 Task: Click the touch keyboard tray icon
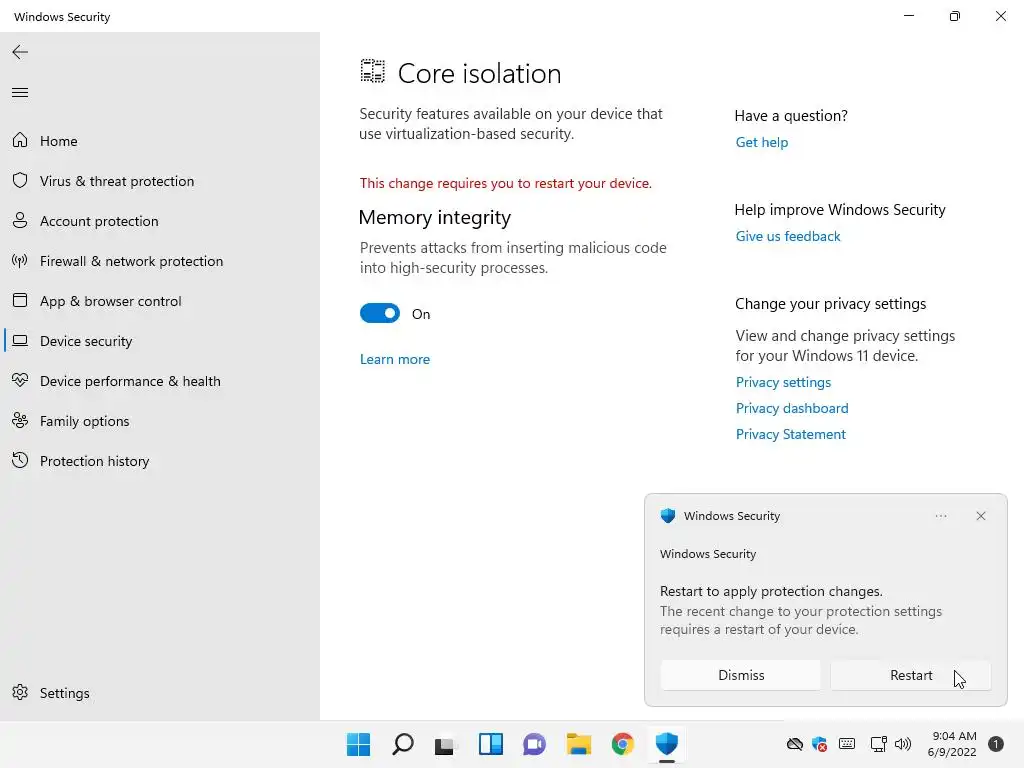tap(847, 744)
